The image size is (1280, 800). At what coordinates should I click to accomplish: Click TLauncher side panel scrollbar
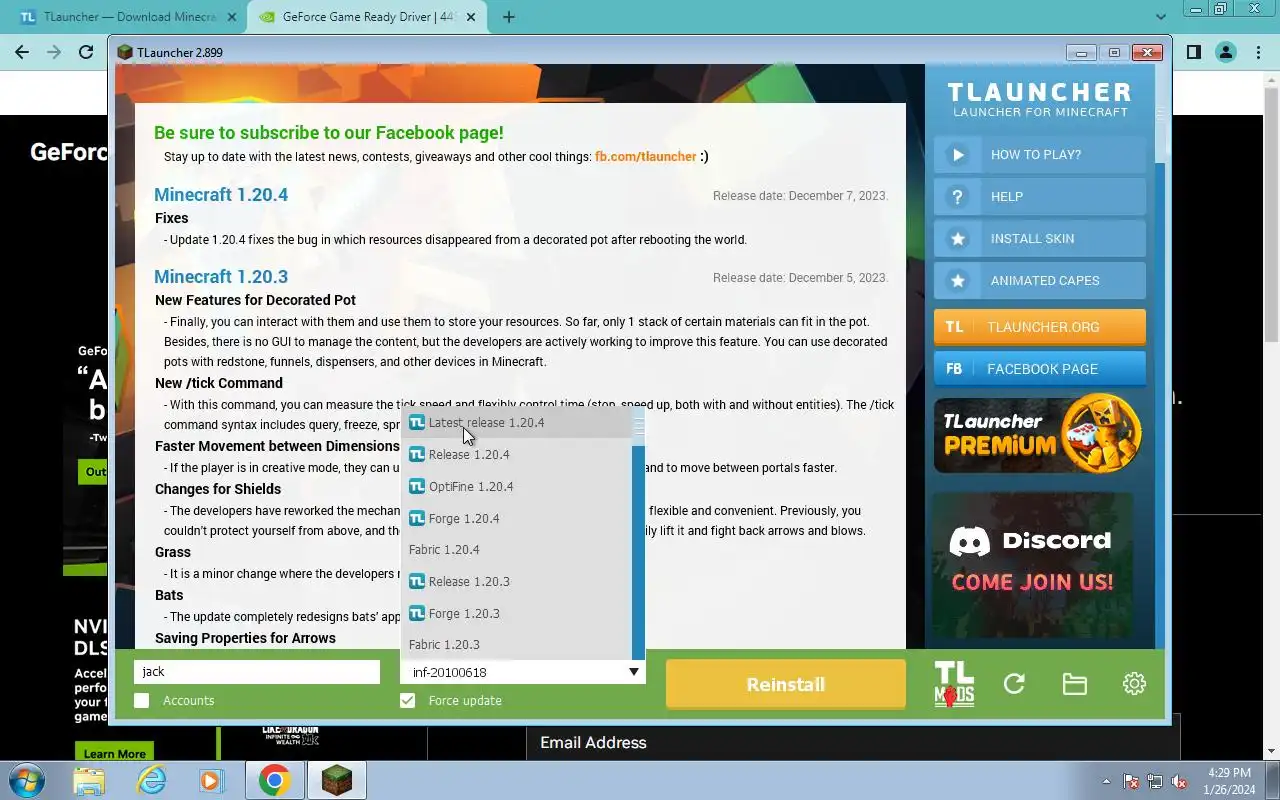1160,355
